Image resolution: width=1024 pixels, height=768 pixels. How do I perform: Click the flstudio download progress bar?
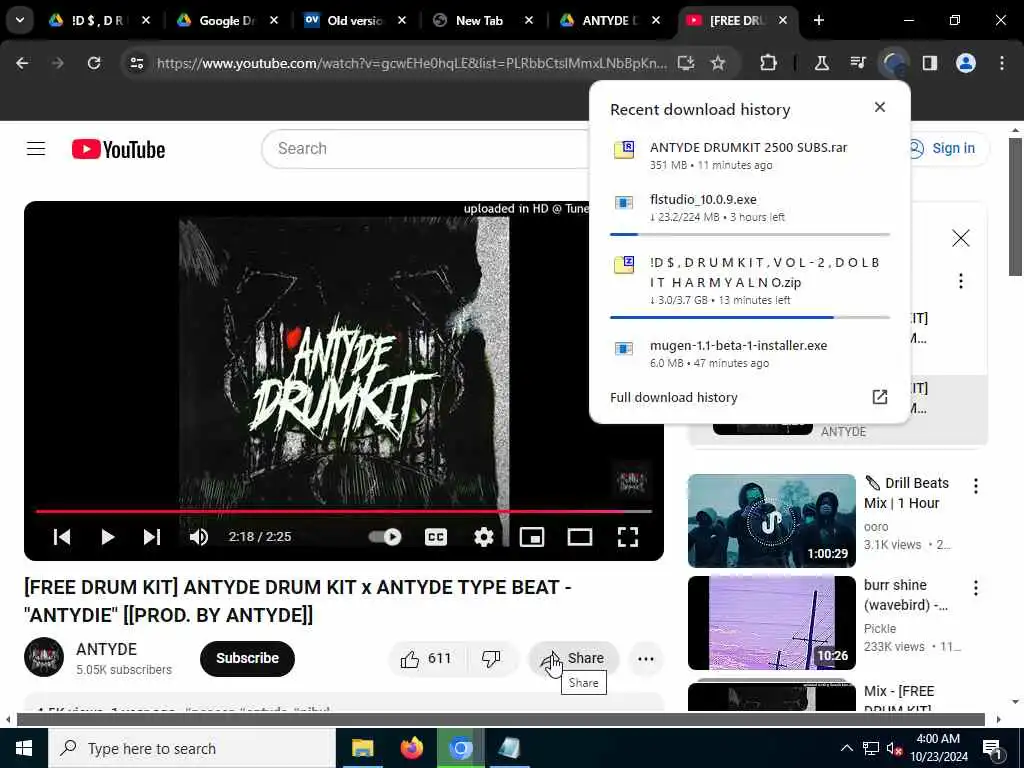749,234
